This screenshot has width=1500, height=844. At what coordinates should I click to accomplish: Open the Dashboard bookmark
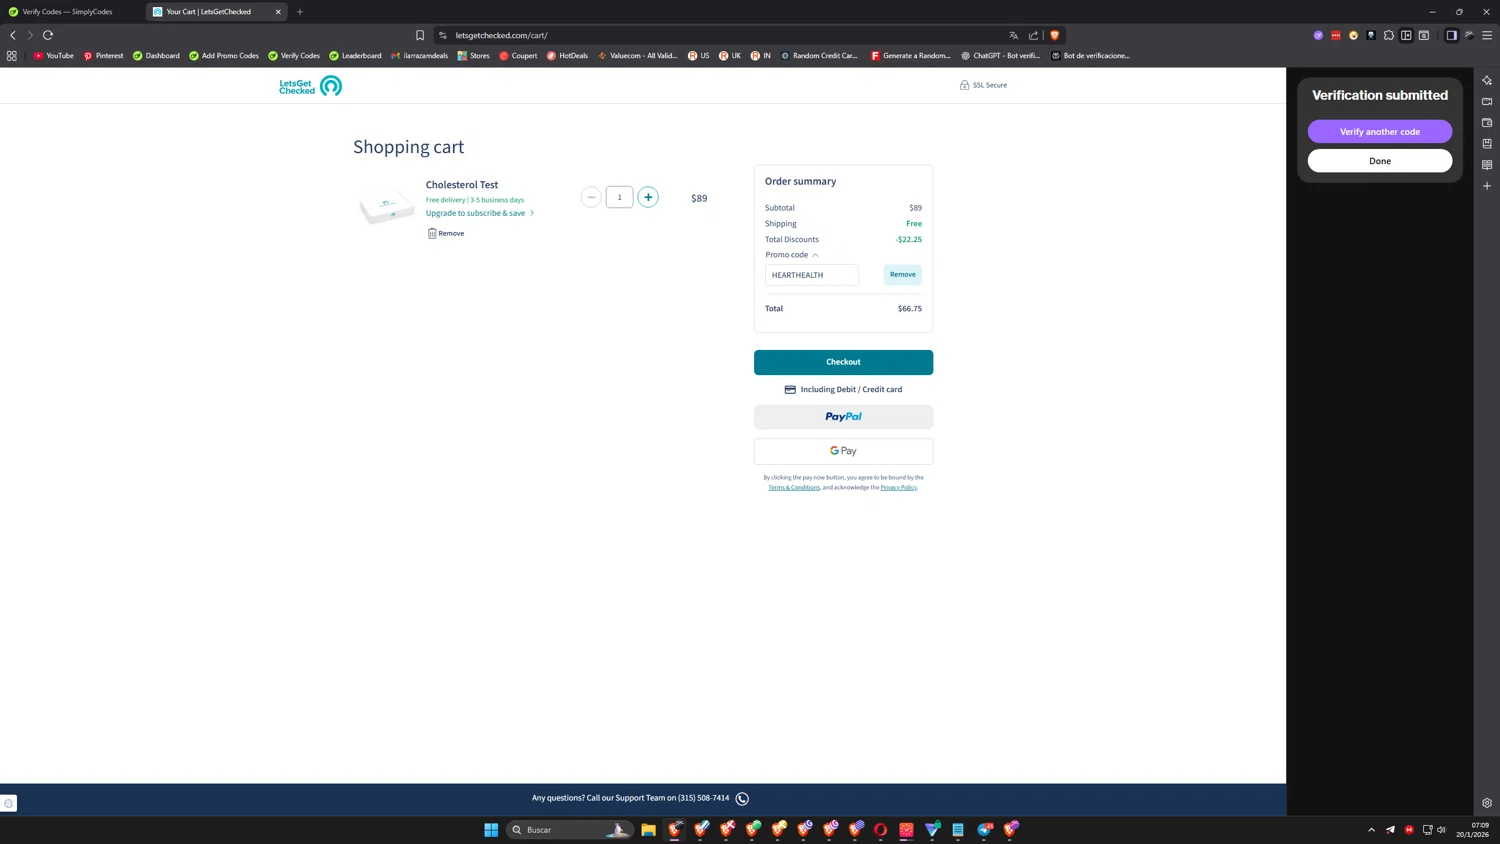click(x=156, y=56)
